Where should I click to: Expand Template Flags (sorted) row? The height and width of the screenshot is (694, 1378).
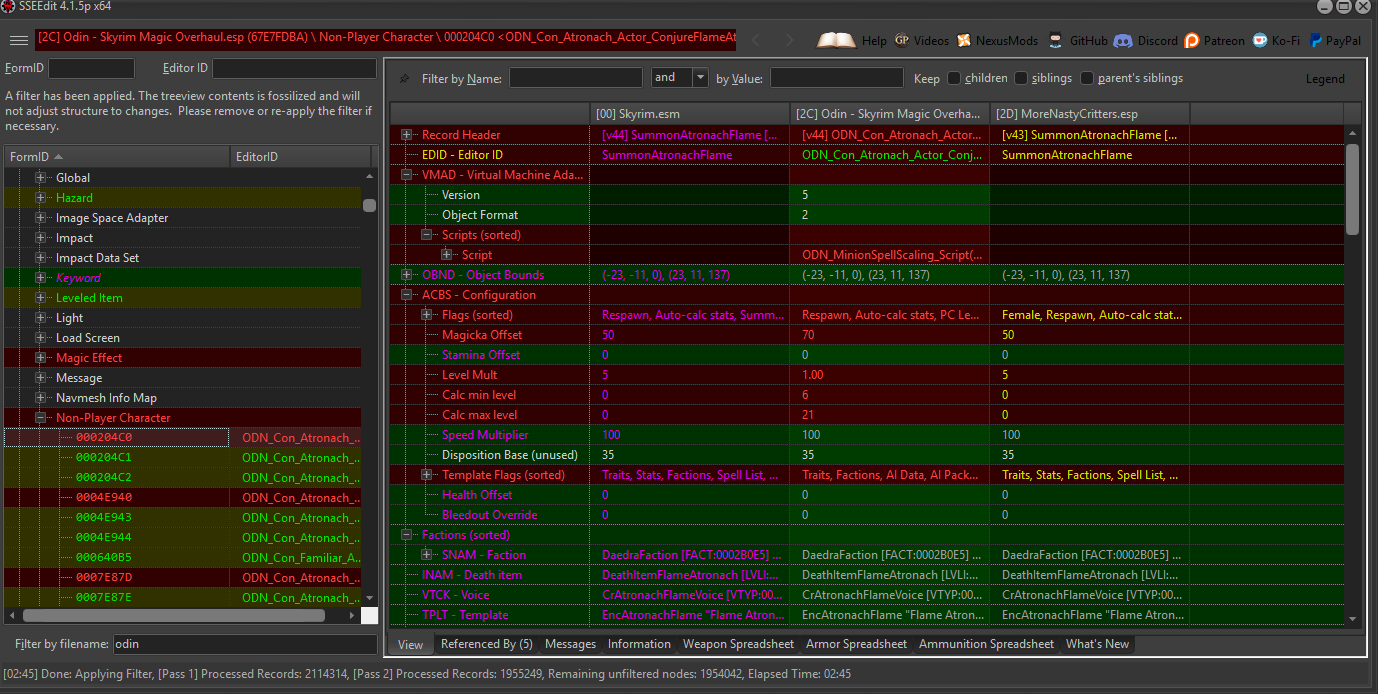click(427, 475)
